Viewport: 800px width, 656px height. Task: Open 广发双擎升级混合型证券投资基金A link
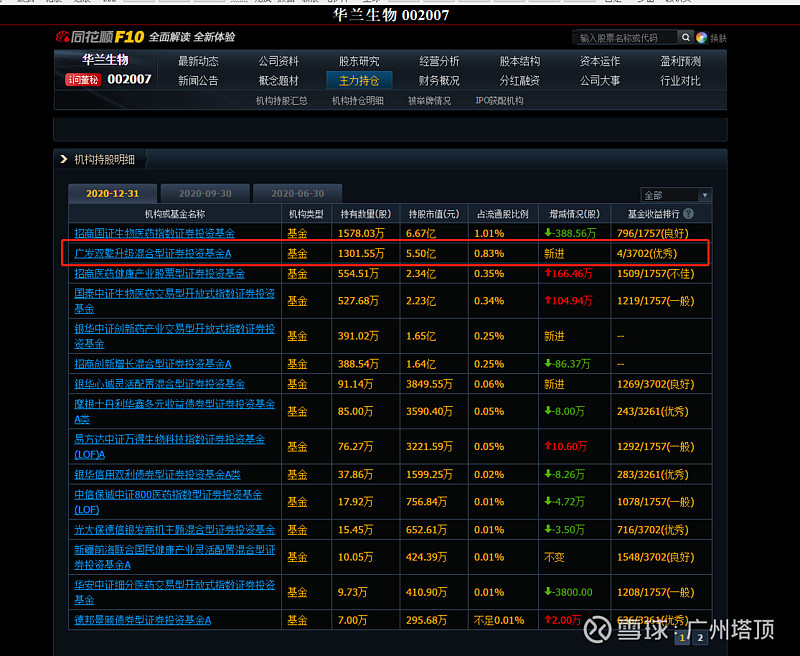153,253
